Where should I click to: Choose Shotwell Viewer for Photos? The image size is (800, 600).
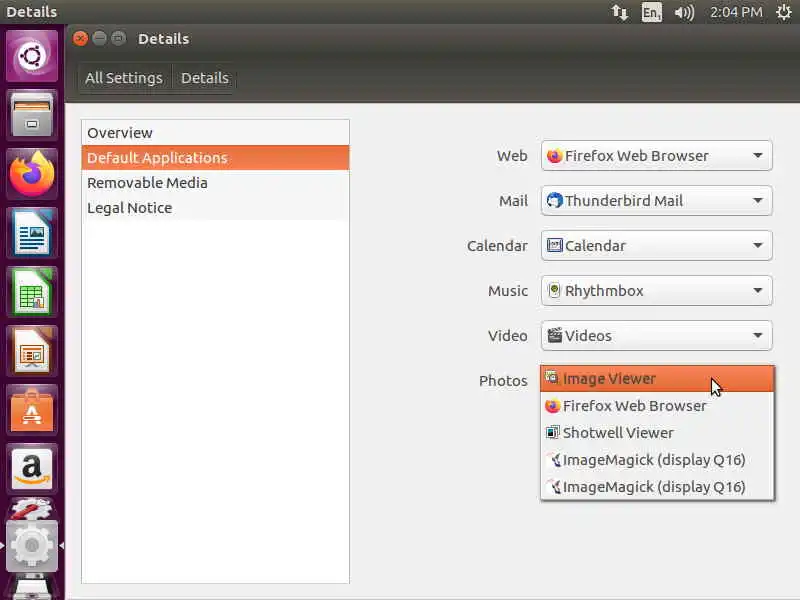pyautogui.click(x=657, y=433)
